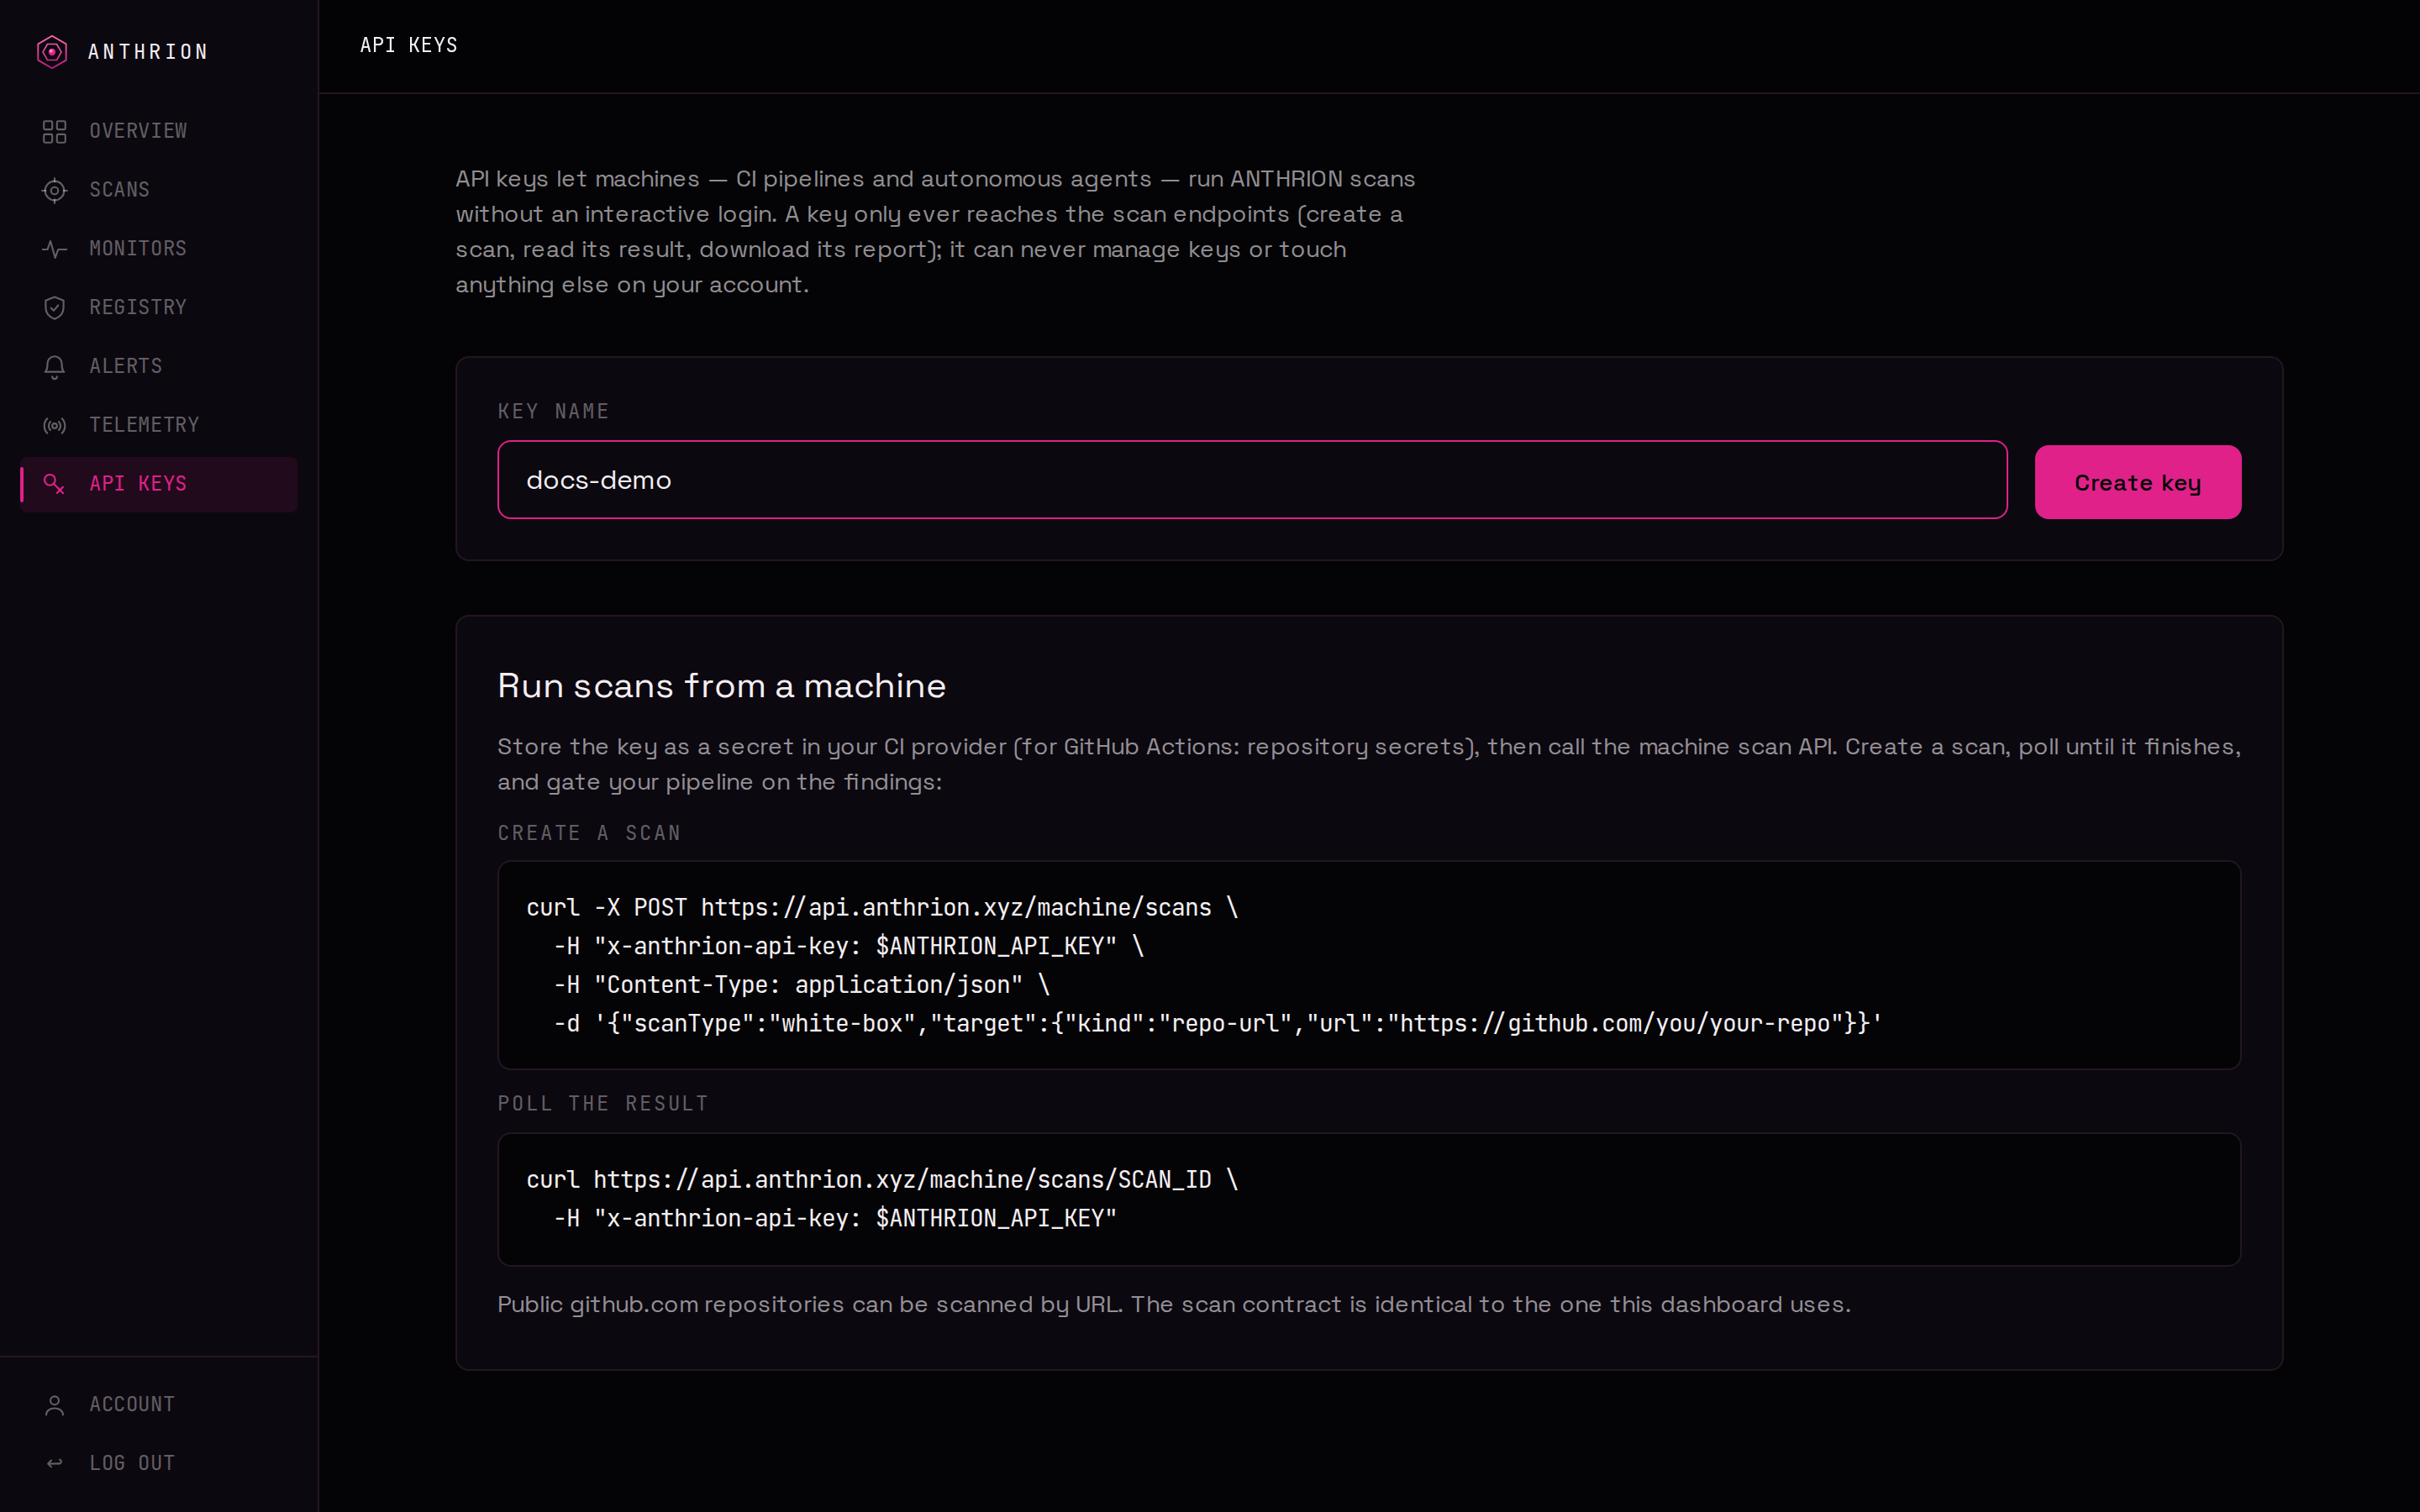Click the Account person icon
Screen dimensions: 2420x1512
coord(55,1405)
